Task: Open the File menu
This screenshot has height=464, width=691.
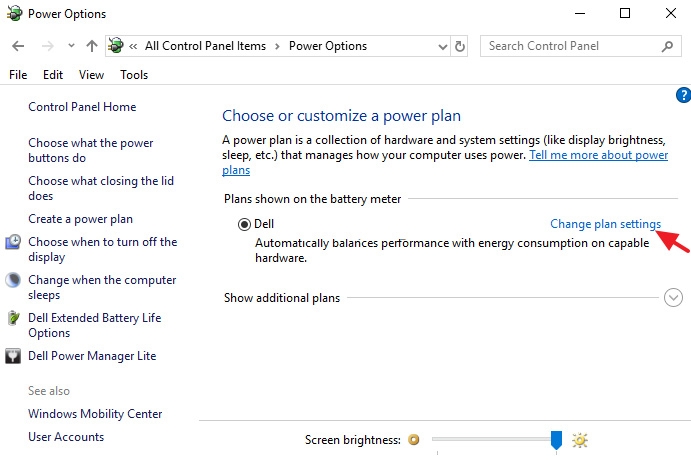Action: click(x=18, y=75)
